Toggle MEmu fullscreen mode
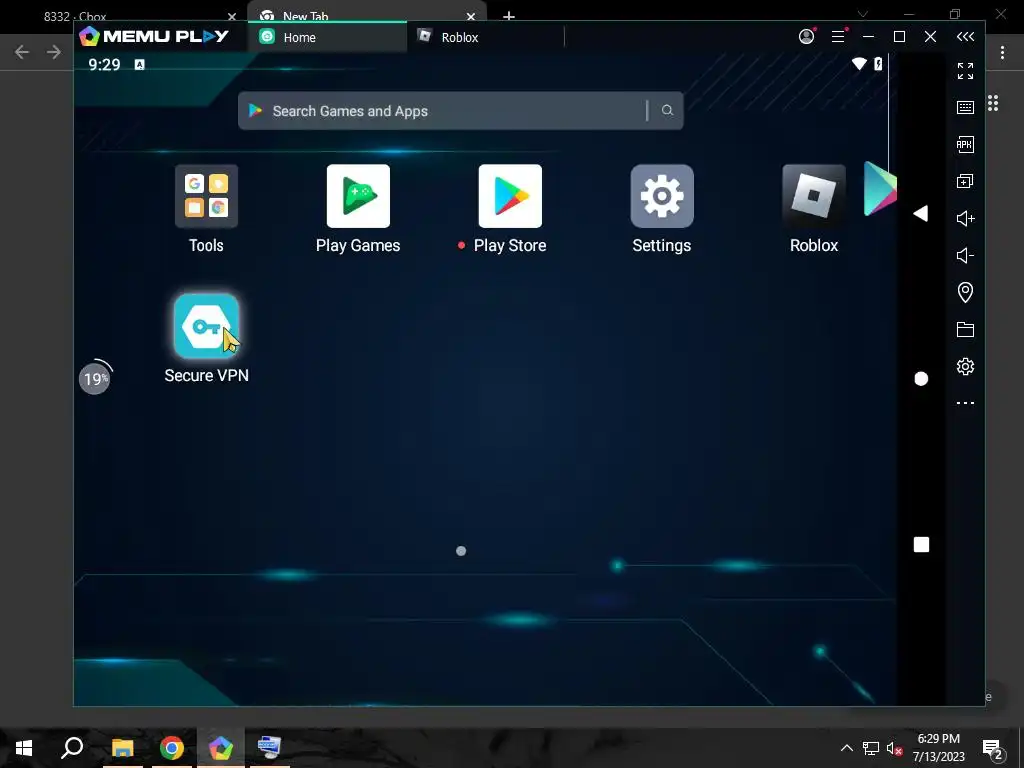Image resolution: width=1024 pixels, height=768 pixels. pos(965,71)
